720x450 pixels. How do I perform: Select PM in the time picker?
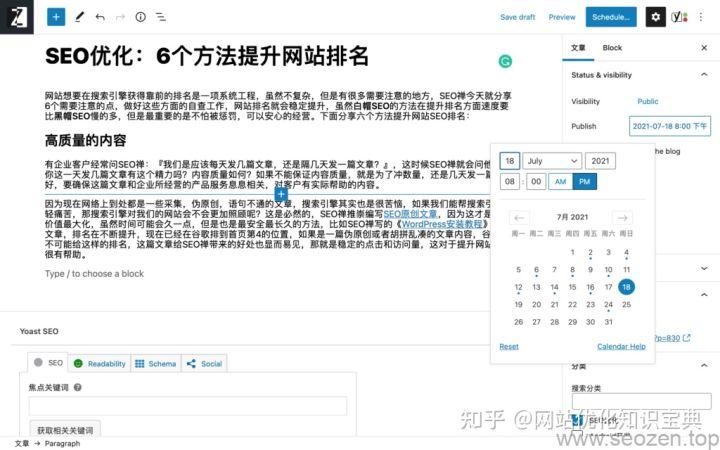585,181
